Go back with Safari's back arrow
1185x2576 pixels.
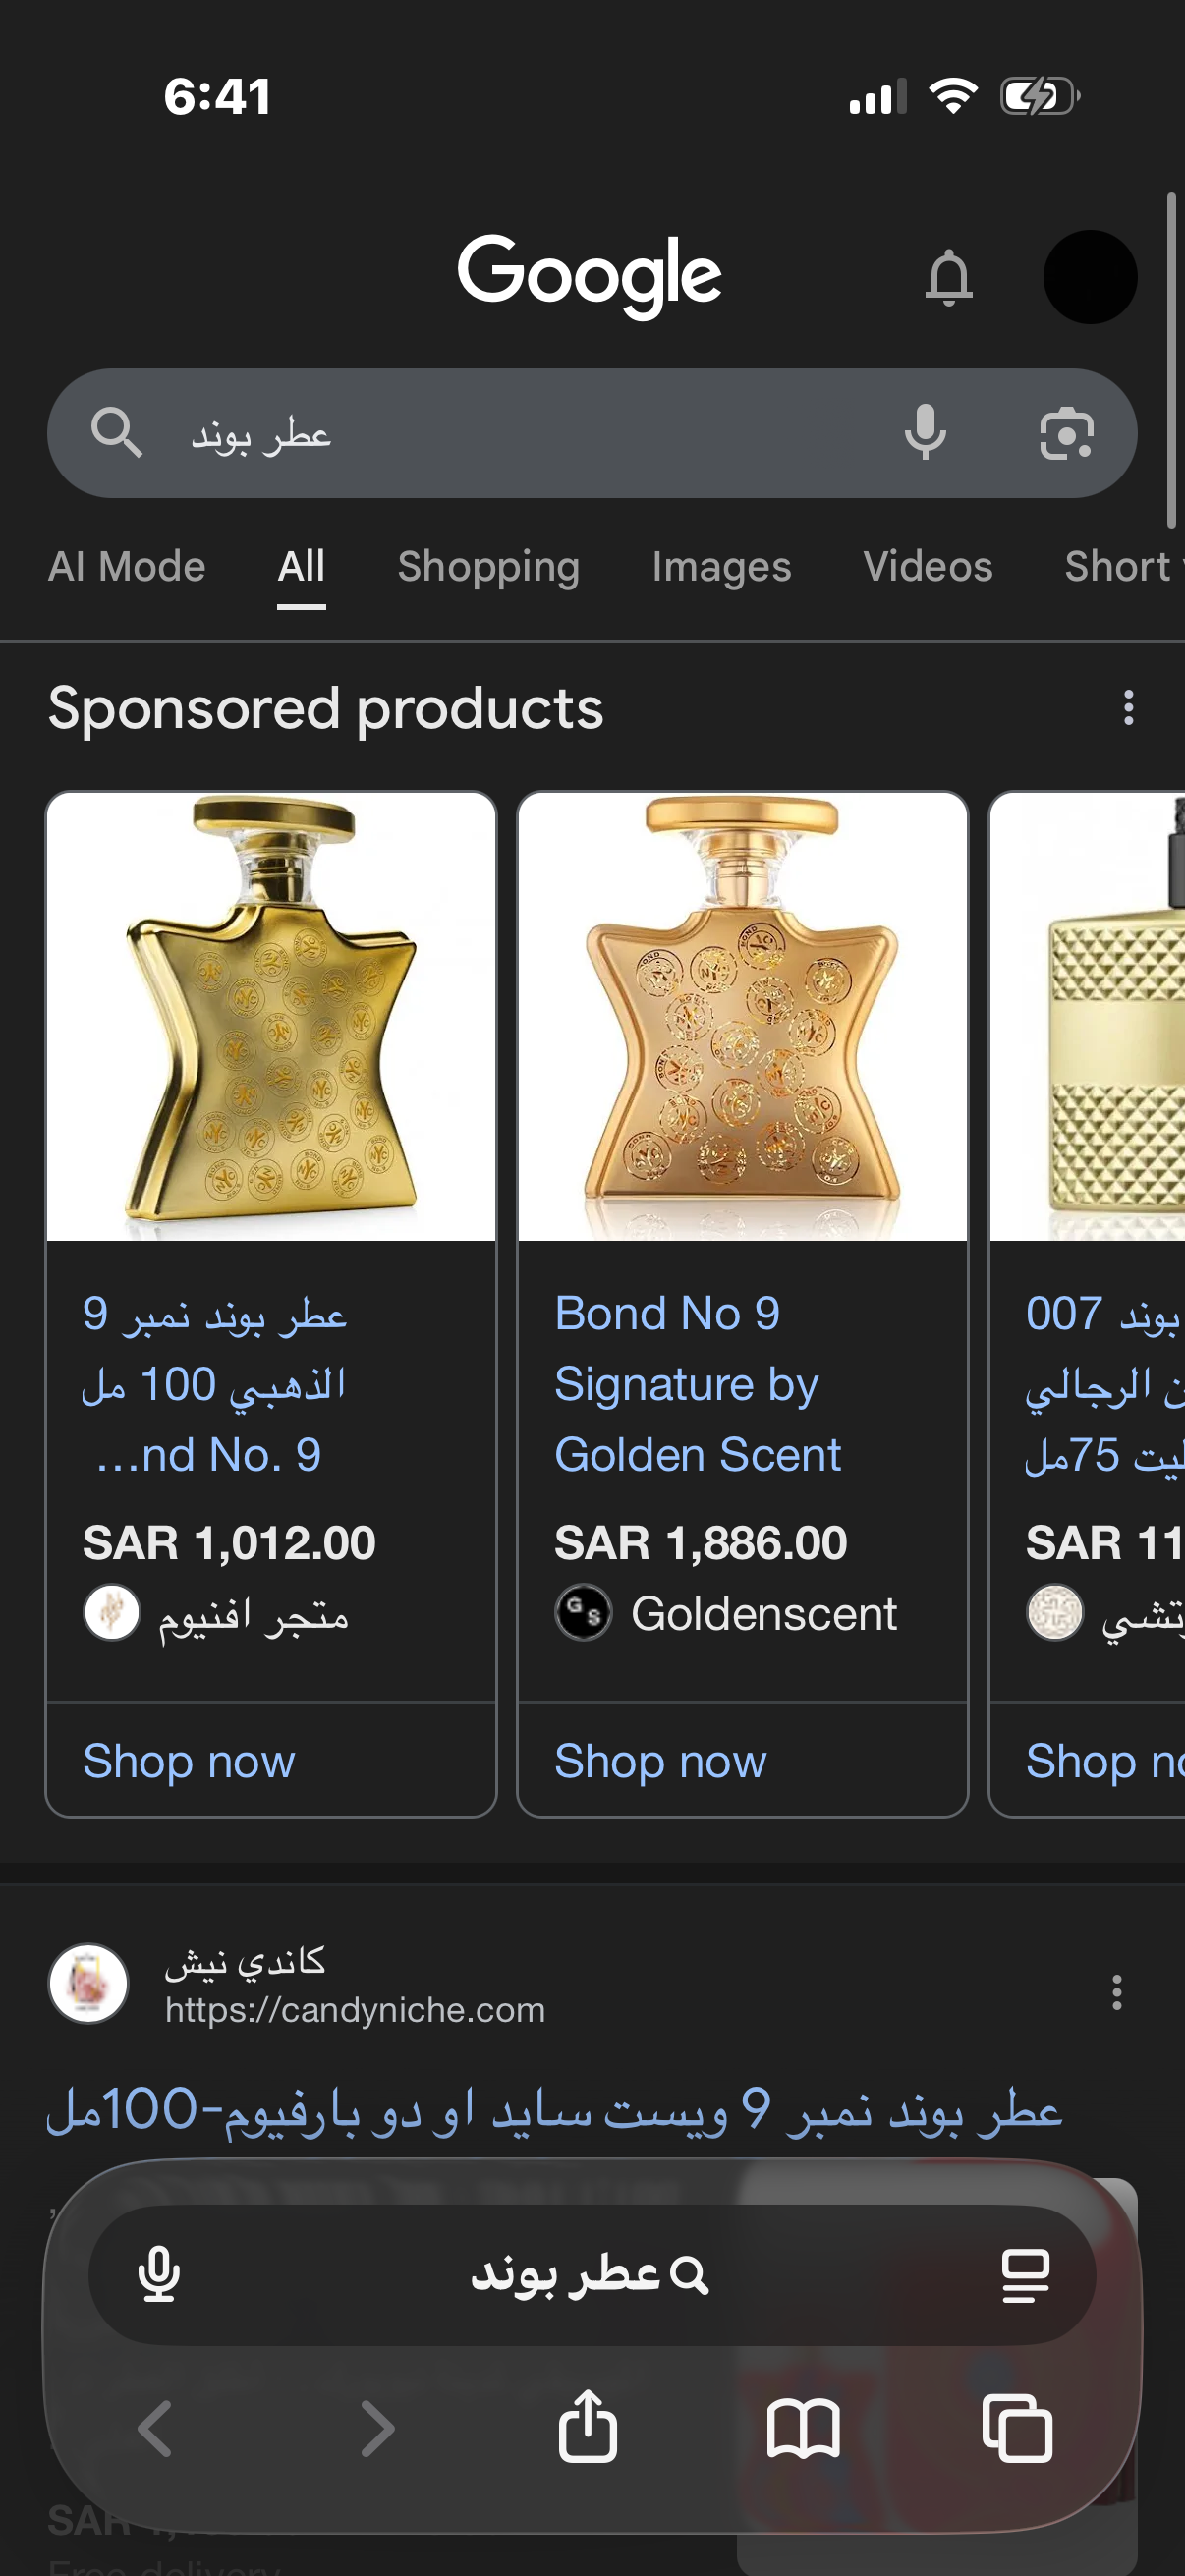coord(156,2428)
